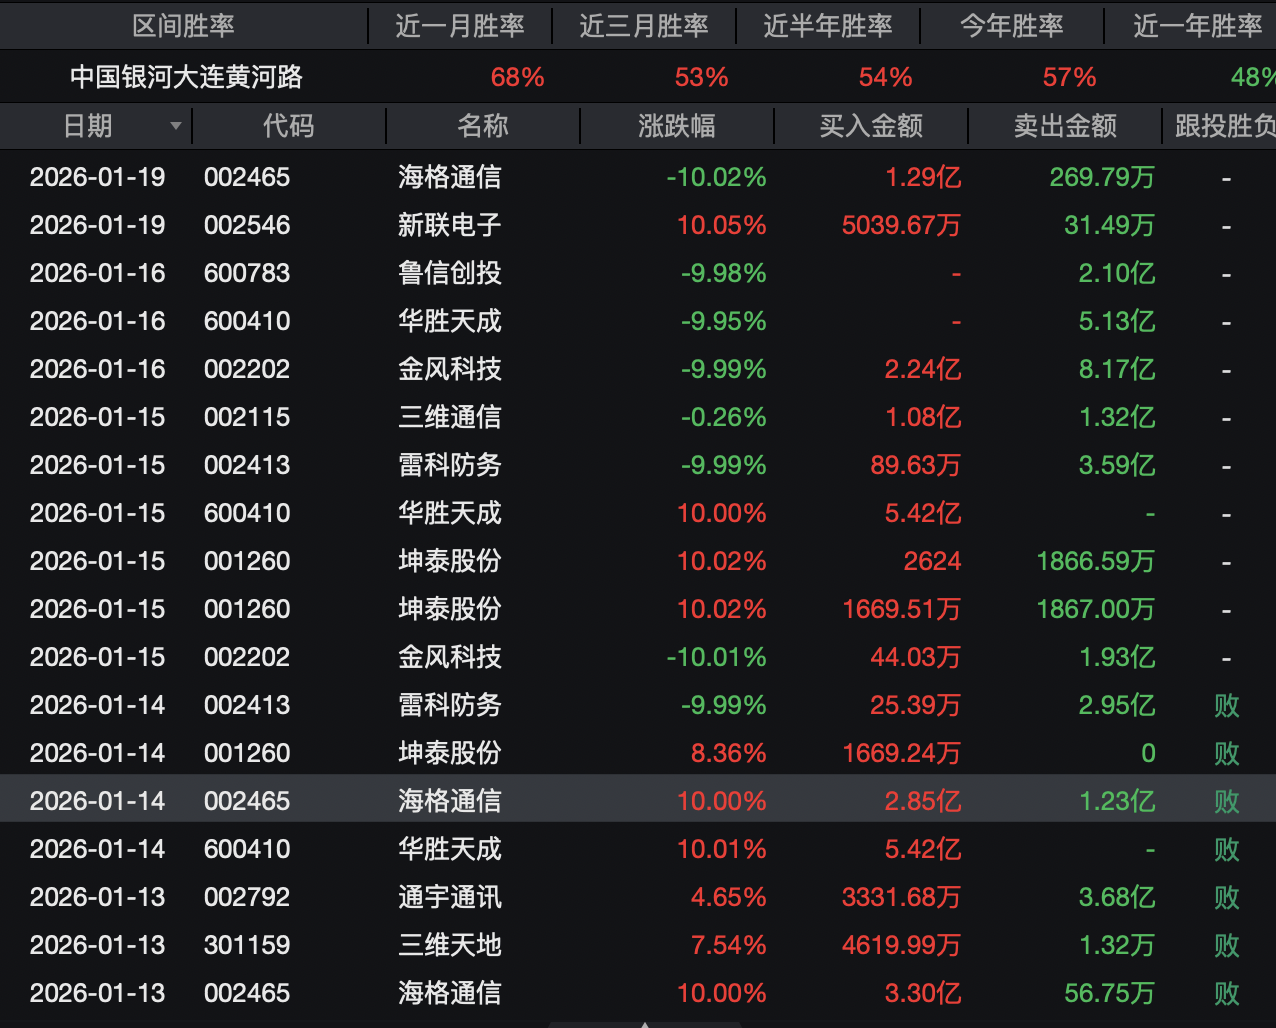This screenshot has width=1276, height=1028.
Task: Switch to the 近一月胜率 tab
Action: [x=461, y=26]
